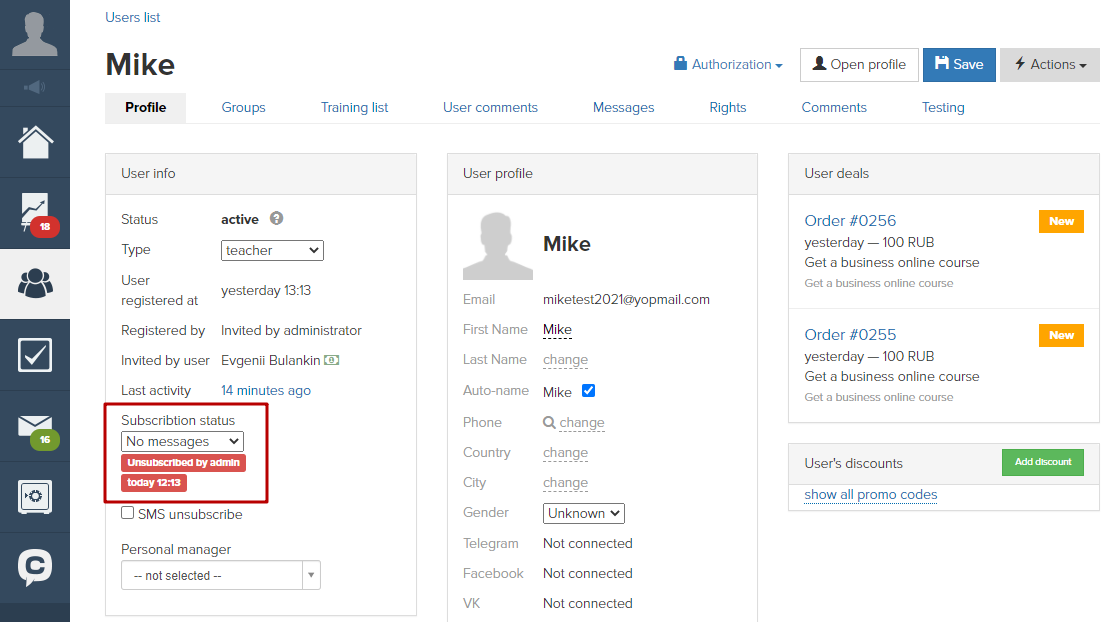The height and width of the screenshot is (622, 1108).
Task: Click the Open profile button
Action: tap(859, 64)
